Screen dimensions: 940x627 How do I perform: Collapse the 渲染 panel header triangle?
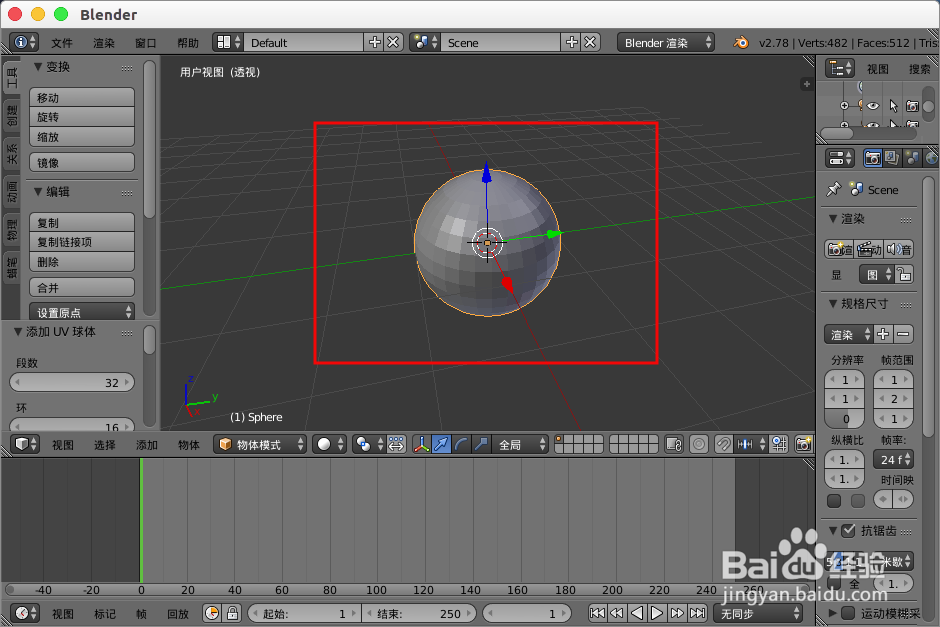point(831,219)
